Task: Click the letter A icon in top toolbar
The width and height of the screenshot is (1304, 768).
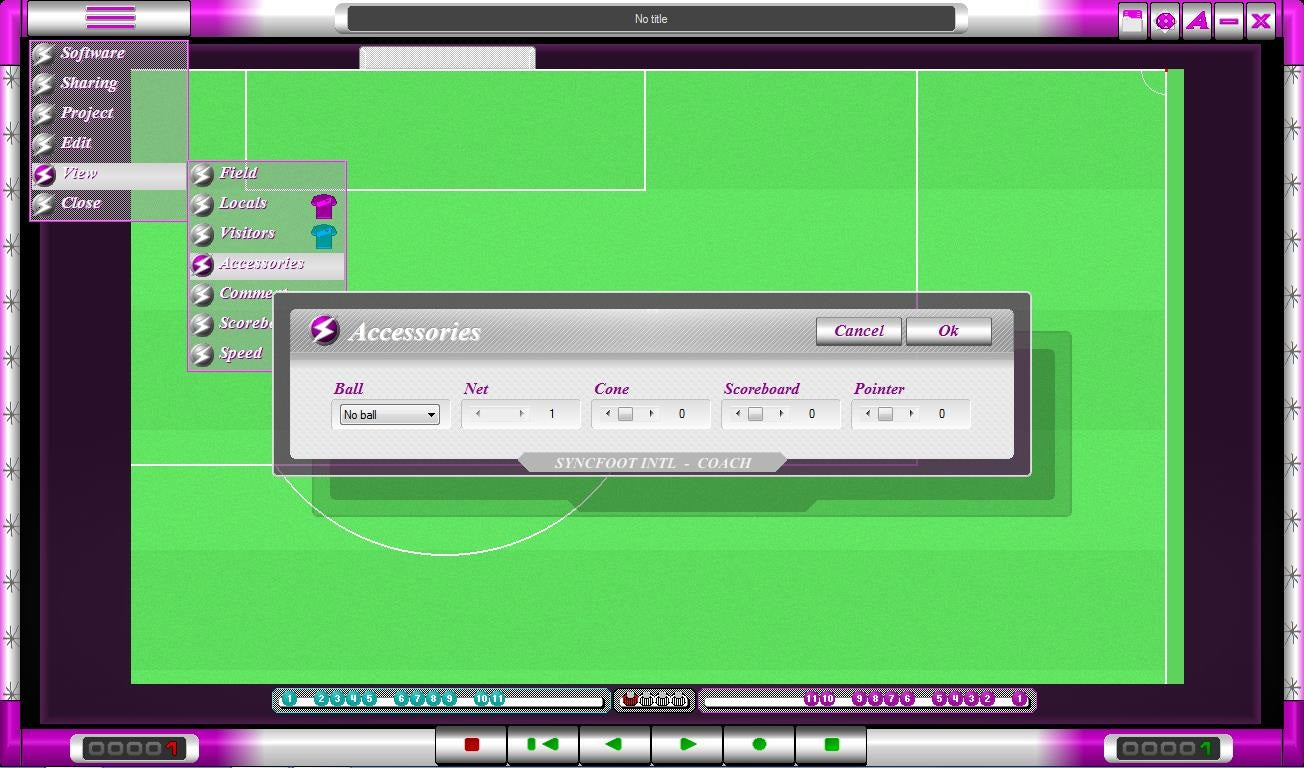Action: (1197, 21)
